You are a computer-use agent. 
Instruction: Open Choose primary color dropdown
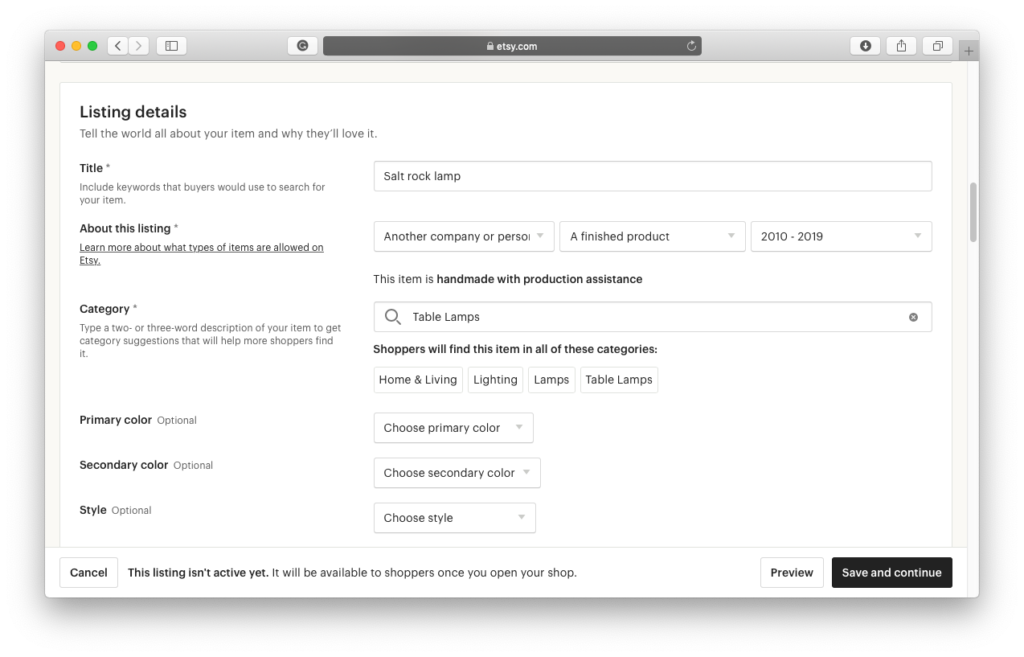[453, 428]
